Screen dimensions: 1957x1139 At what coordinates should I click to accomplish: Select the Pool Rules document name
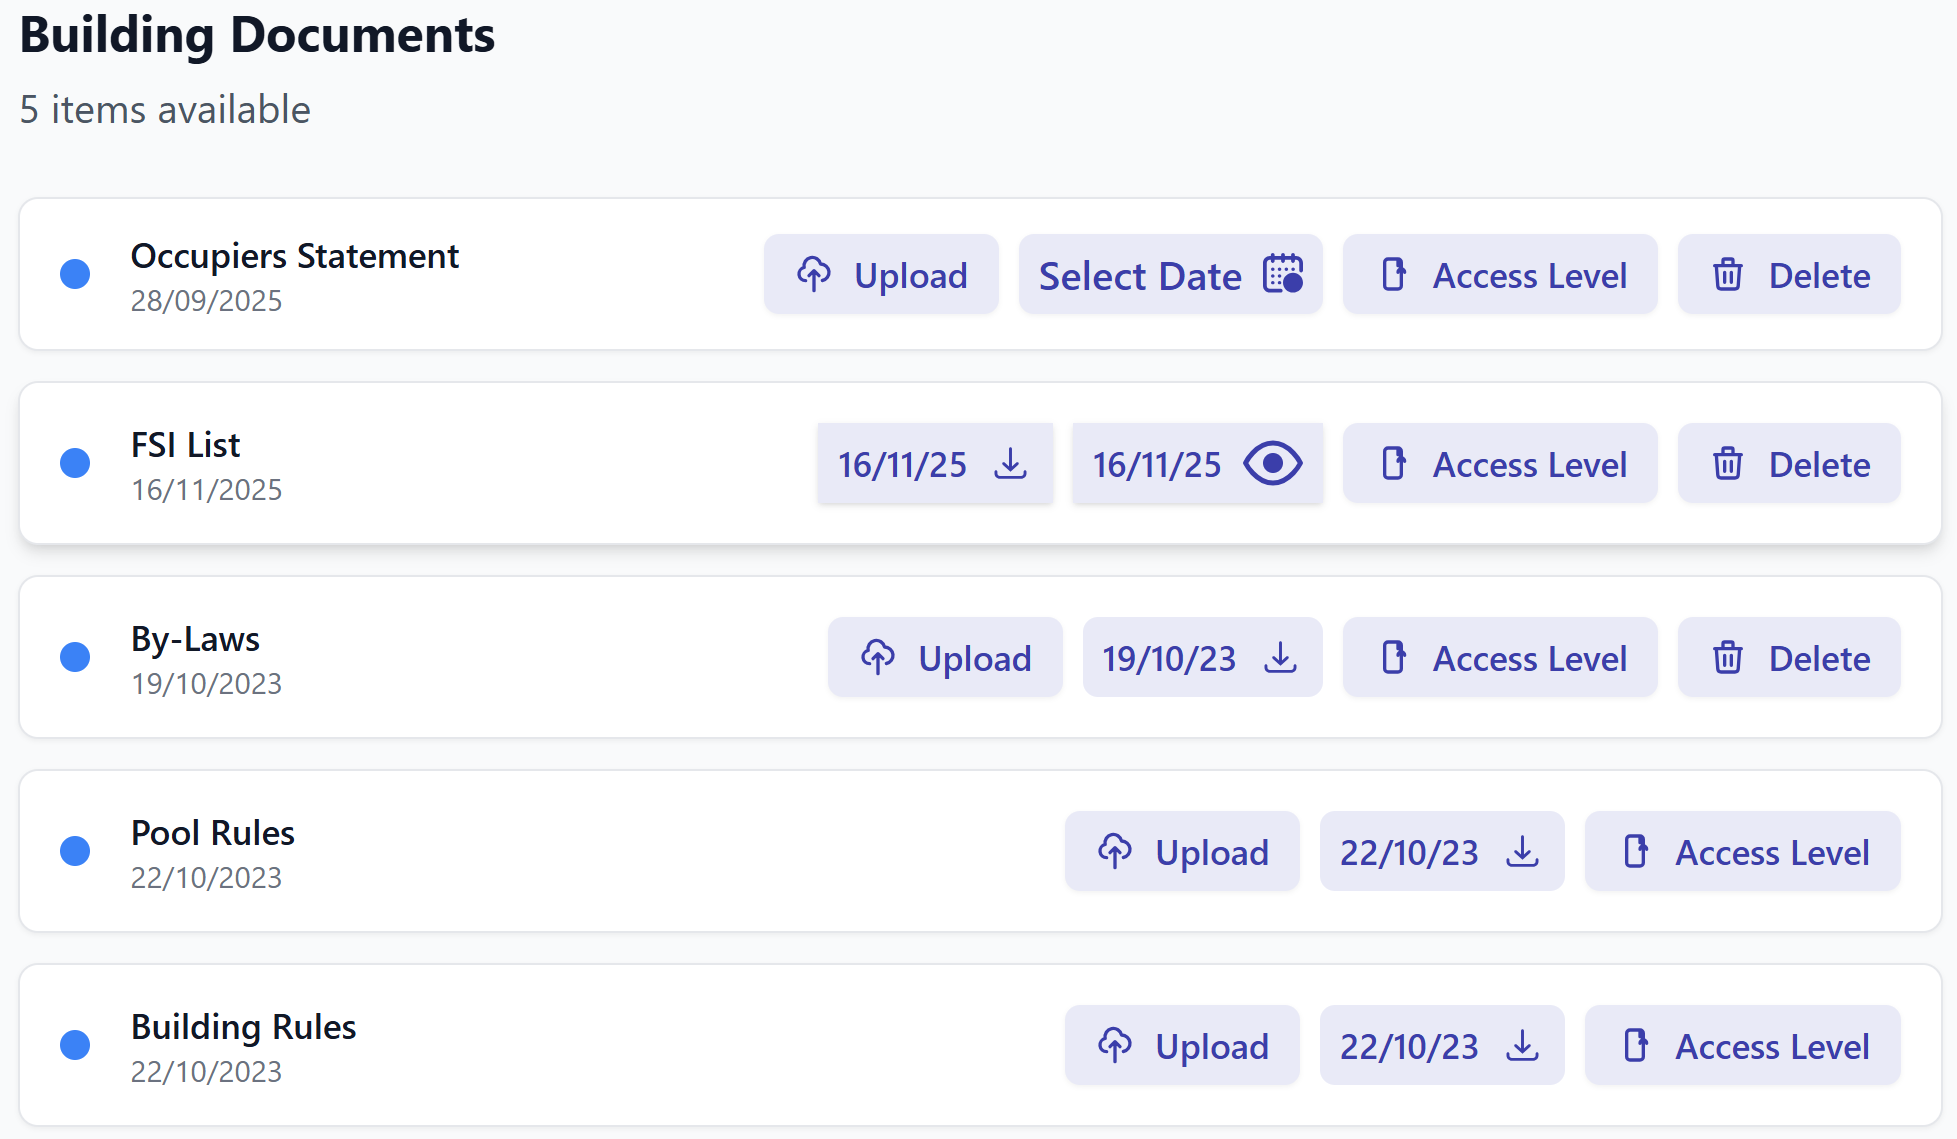(x=213, y=833)
